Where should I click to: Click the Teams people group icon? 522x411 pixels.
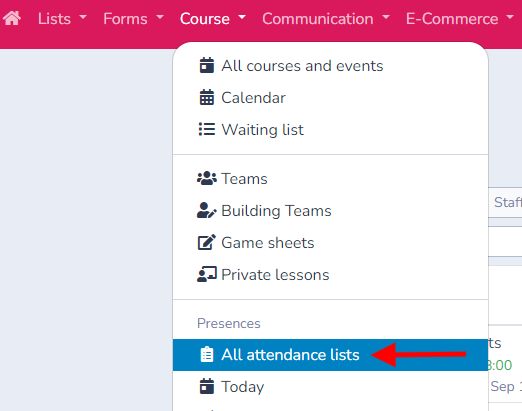pyautogui.click(x=207, y=178)
